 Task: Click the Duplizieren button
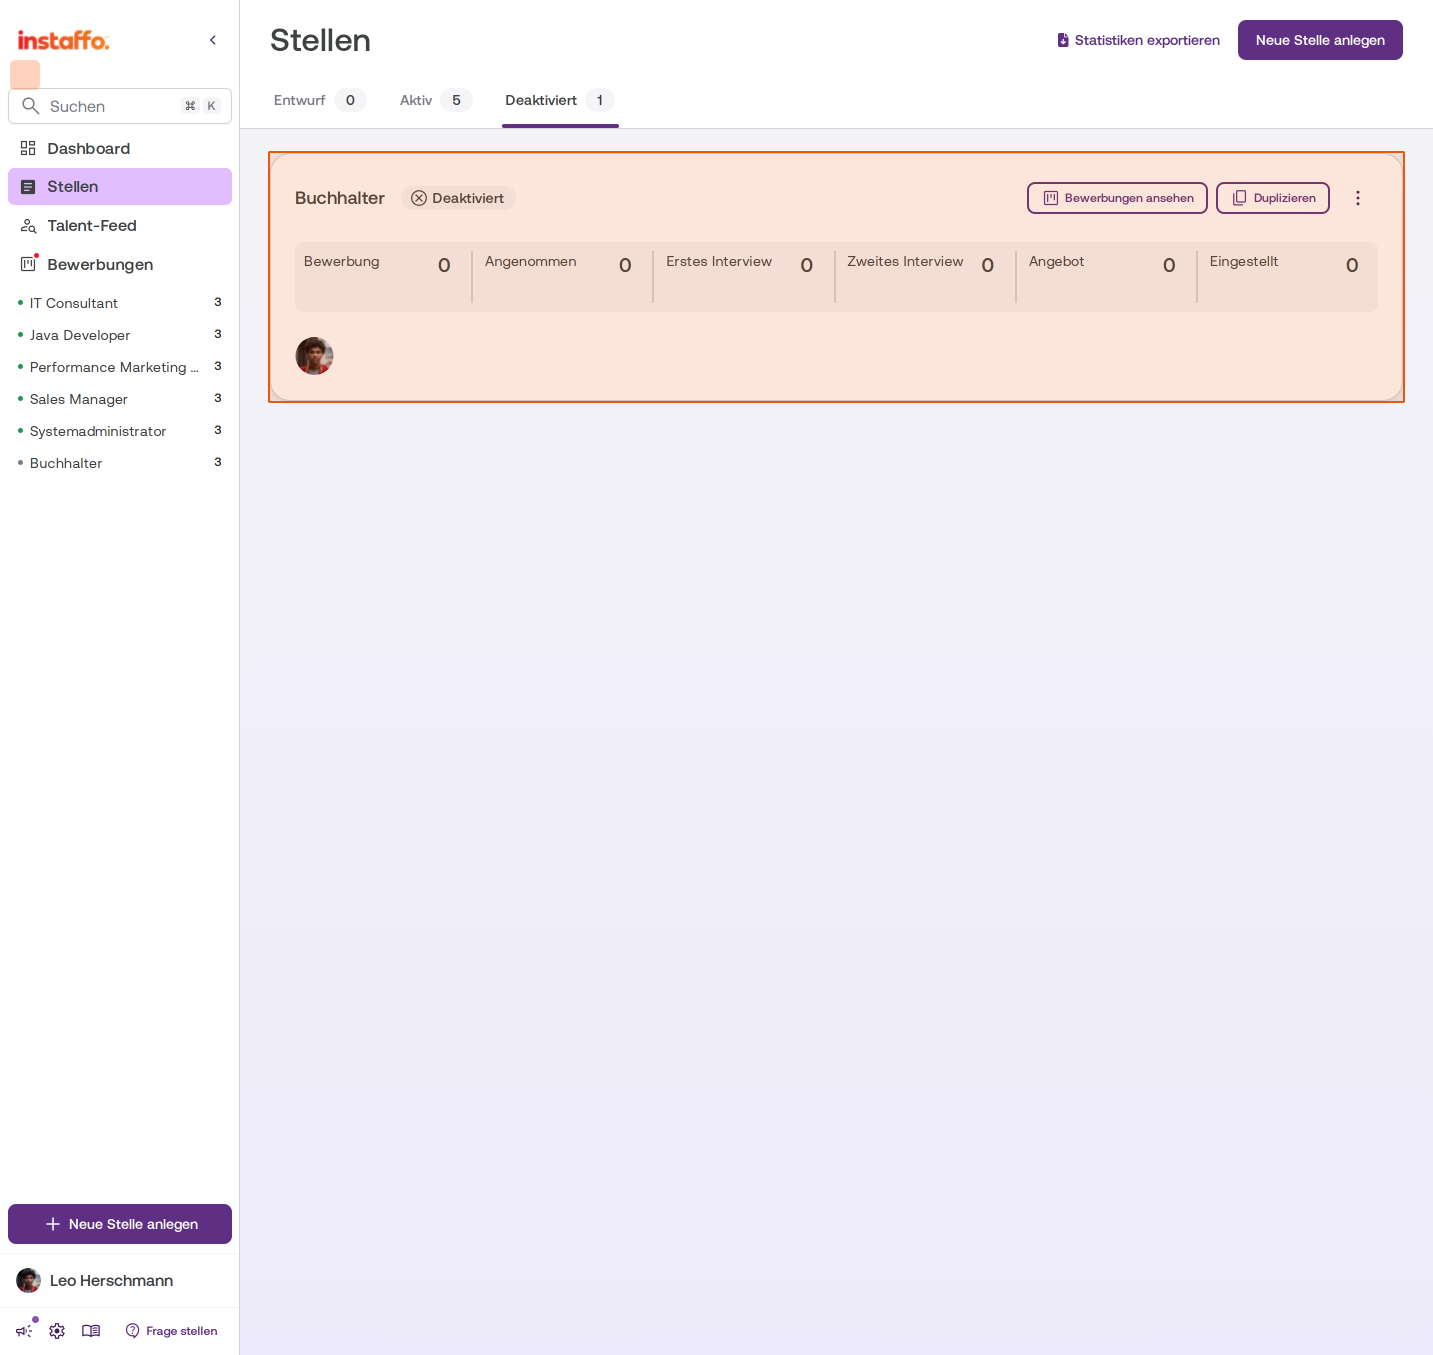[x=1273, y=198]
